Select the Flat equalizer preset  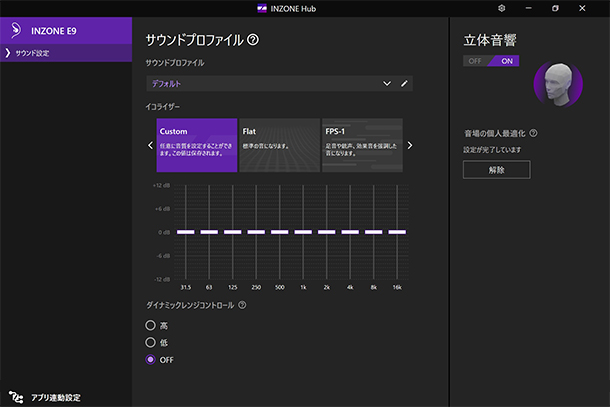pyautogui.click(x=280, y=145)
